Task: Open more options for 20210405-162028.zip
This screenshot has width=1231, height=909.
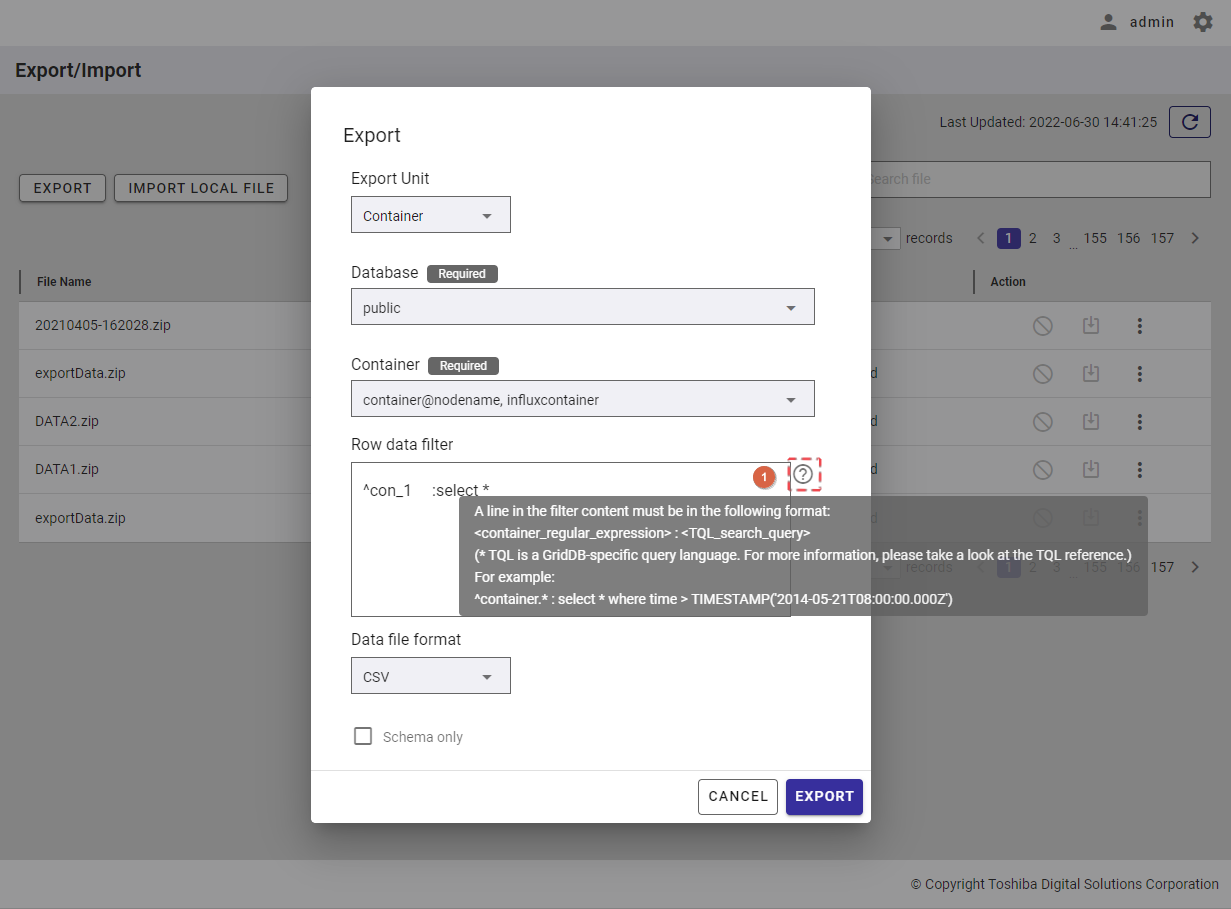Action: 1139,326
